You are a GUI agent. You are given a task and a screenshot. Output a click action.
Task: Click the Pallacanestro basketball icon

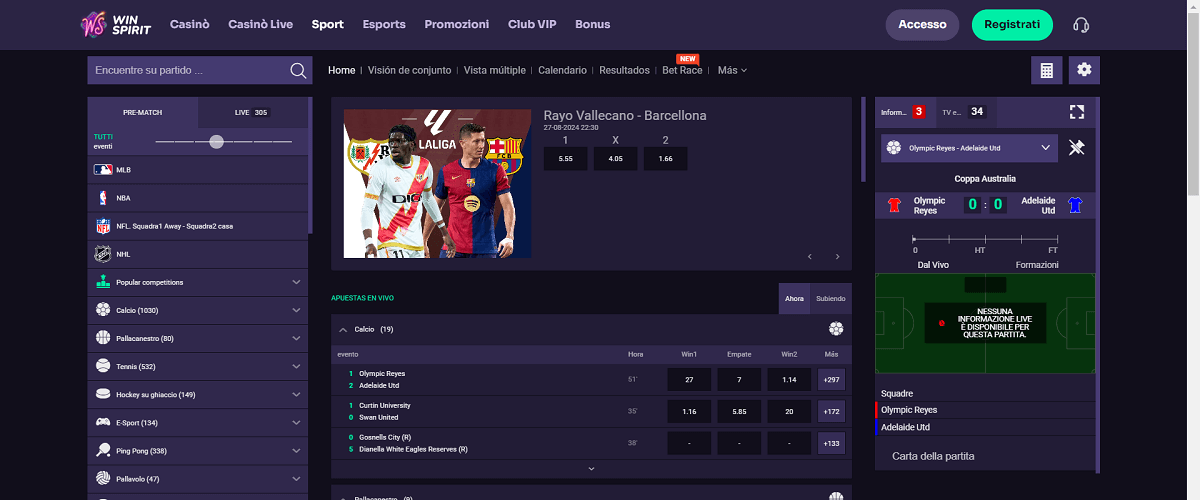(102, 338)
